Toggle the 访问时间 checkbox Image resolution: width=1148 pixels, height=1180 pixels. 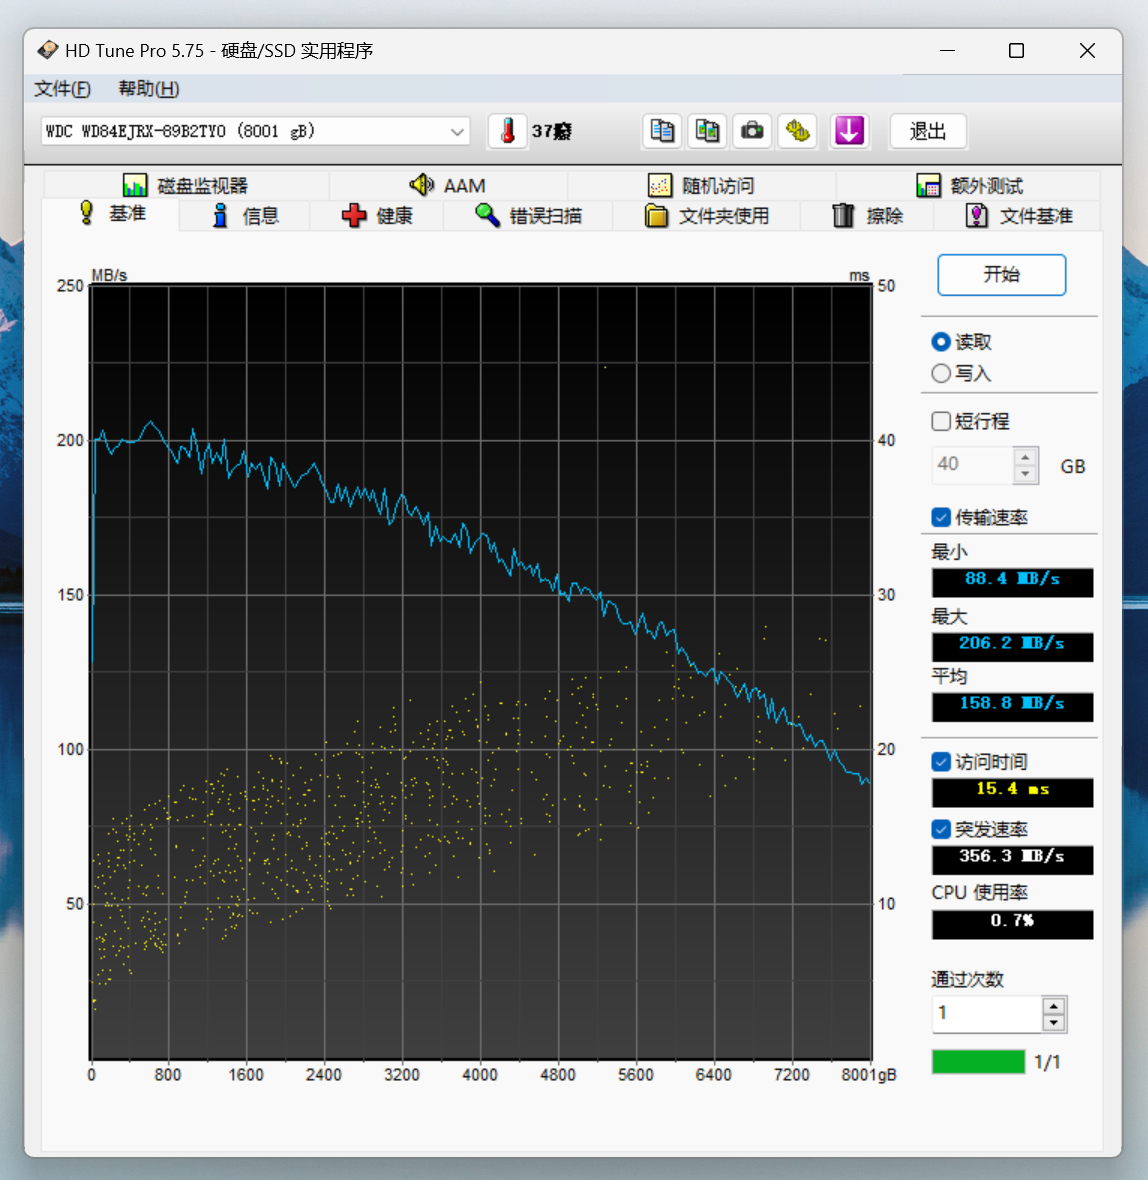coord(941,762)
